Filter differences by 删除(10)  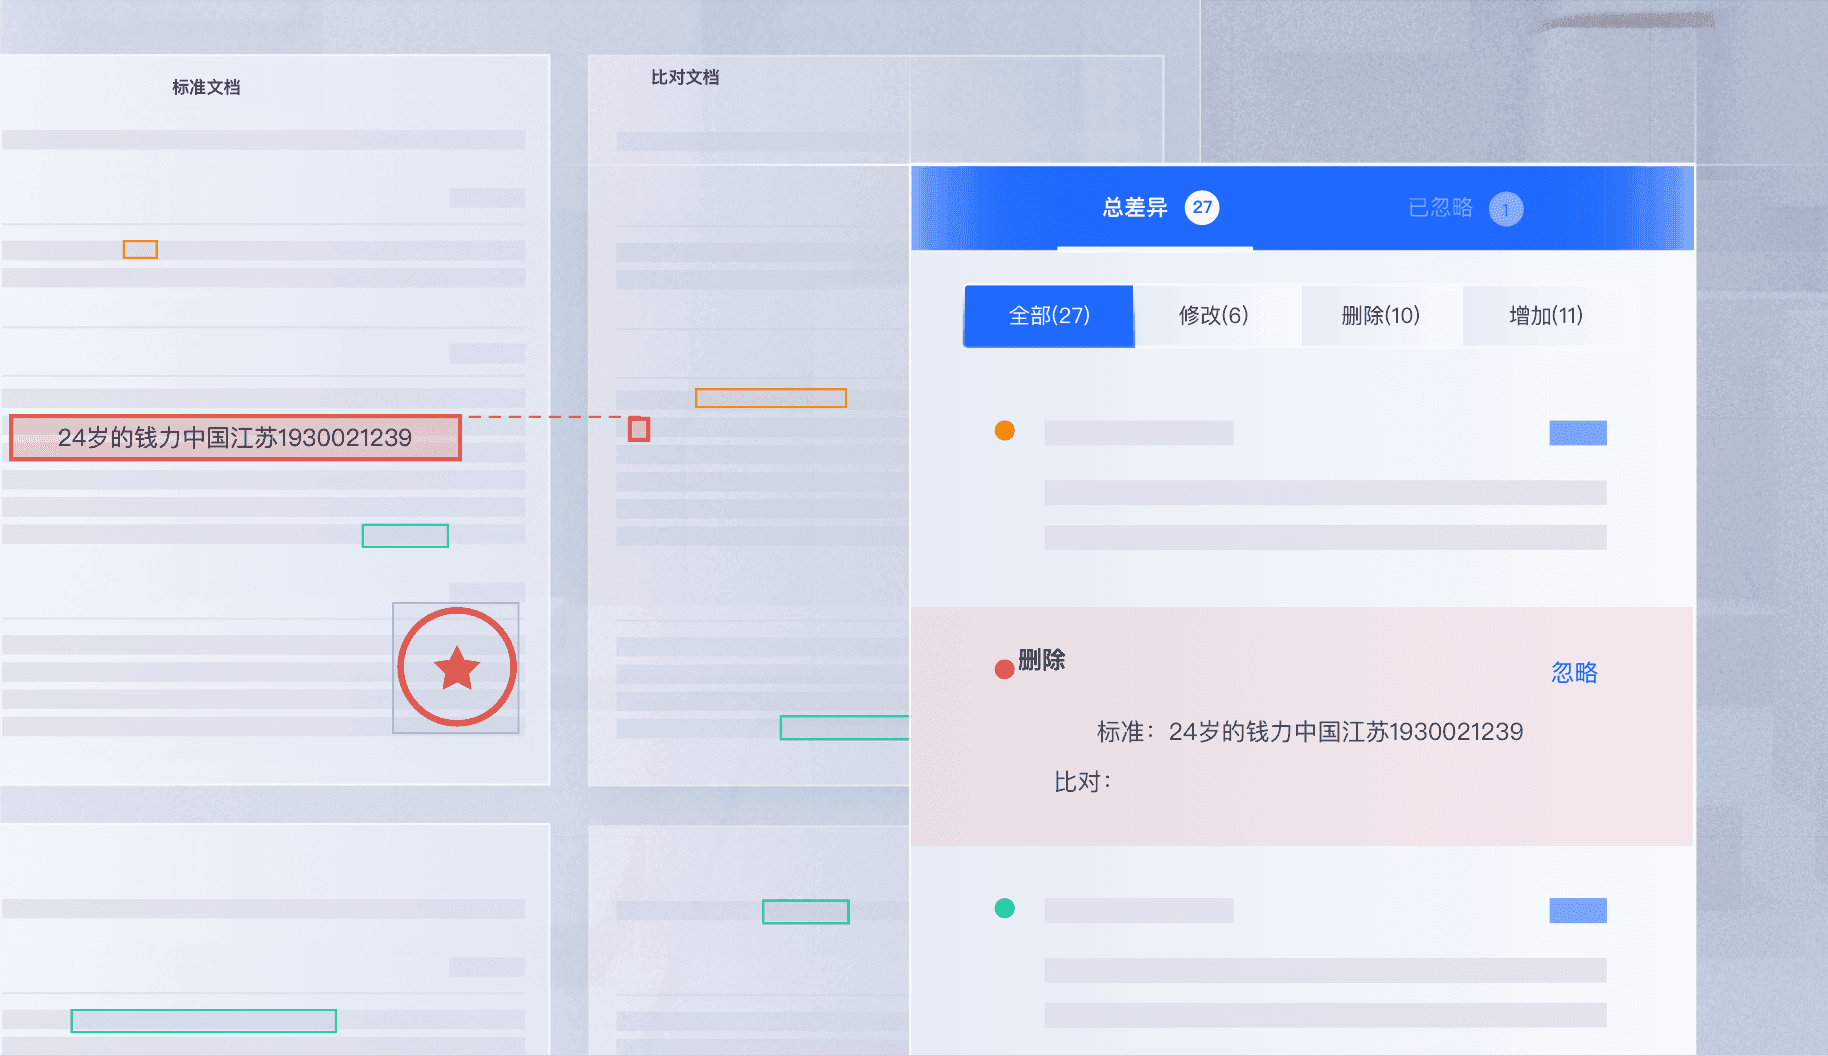click(x=1380, y=316)
